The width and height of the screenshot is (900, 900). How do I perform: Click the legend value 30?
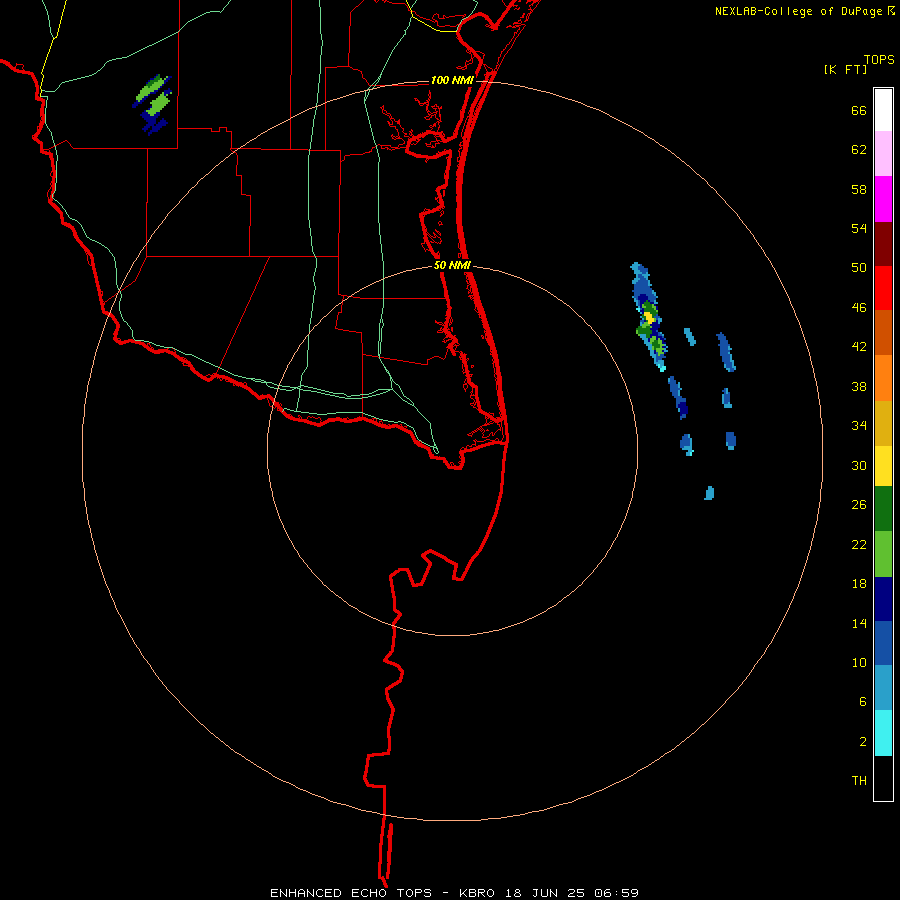[859, 465]
